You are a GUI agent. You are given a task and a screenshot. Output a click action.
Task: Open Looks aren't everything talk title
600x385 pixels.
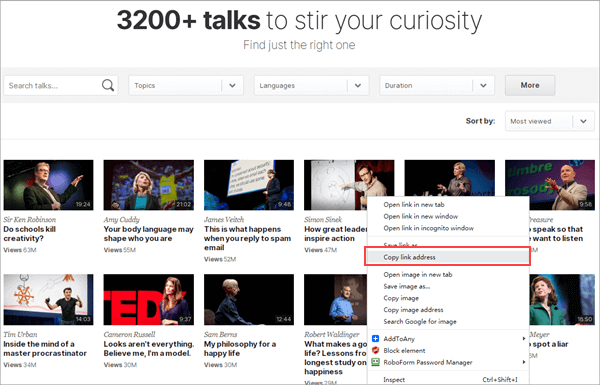tap(148, 348)
